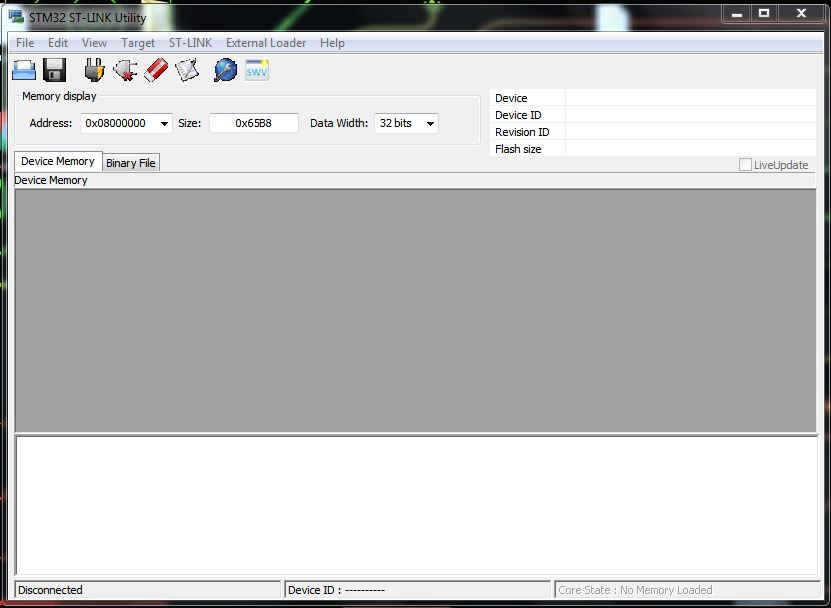Open the External Loader menu
Image resolution: width=831 pixels, height=608 pixels.
pos(266,43)
